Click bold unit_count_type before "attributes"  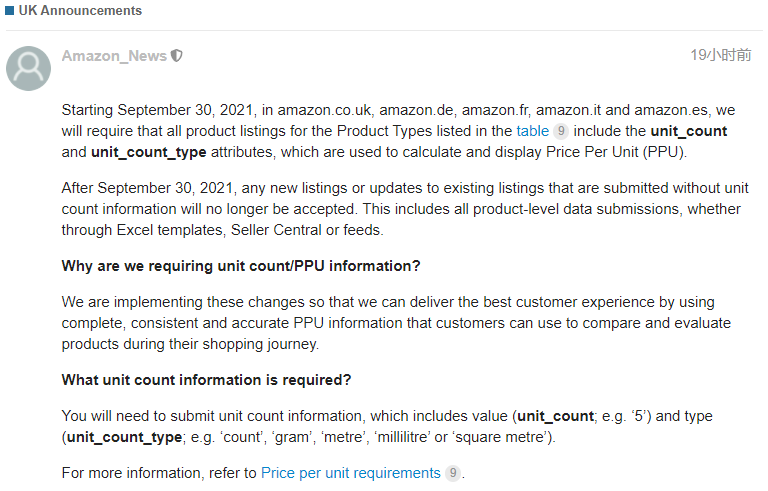pos(148,152)
